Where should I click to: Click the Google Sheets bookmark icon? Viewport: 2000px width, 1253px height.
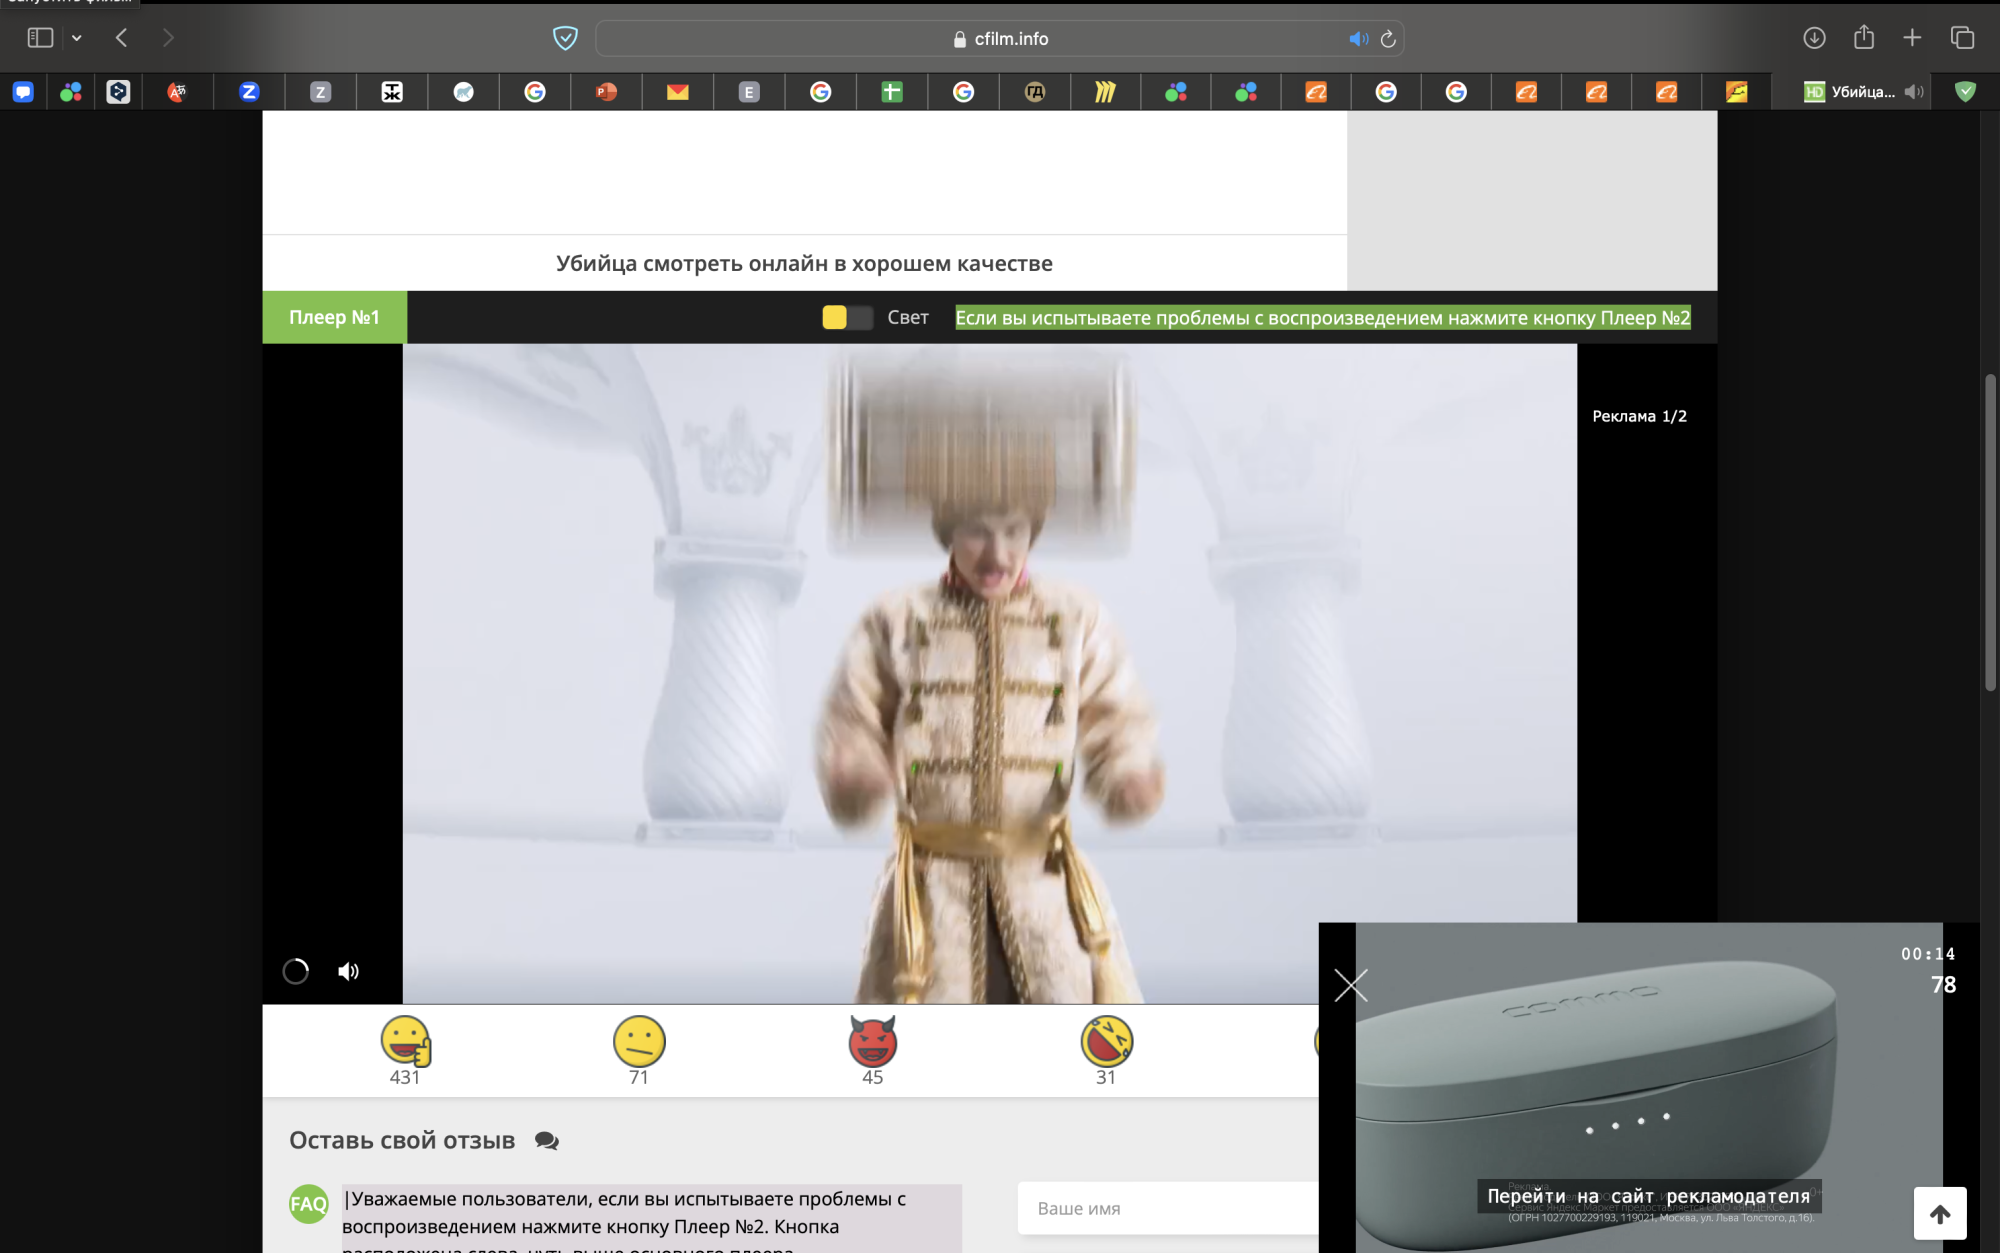(893, 91)
